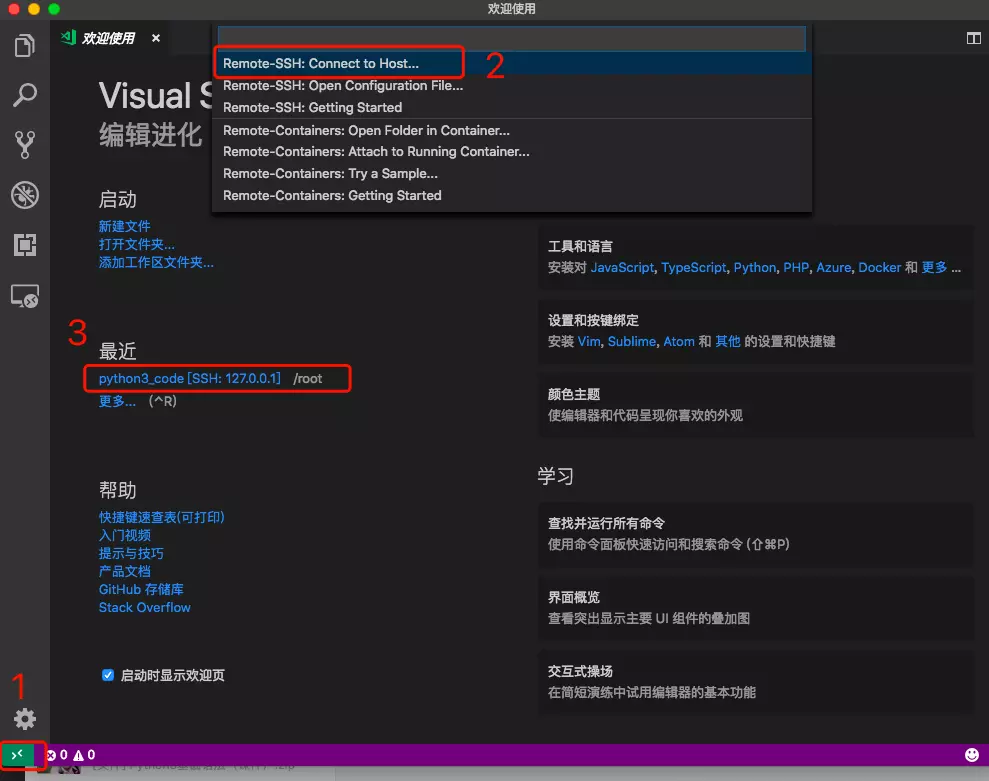Open the 交互式操场 card
Screen dimensions: 989x781
click(x=756, y=681)
